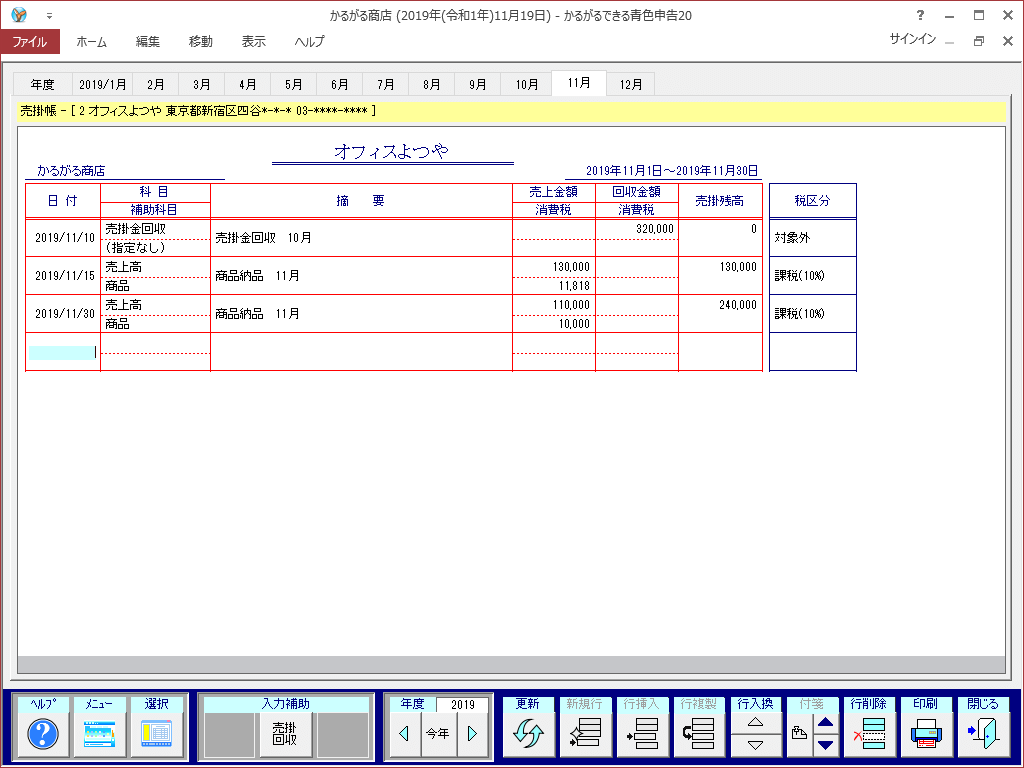Open the 選択 icon button

click(x=157, y=733)
